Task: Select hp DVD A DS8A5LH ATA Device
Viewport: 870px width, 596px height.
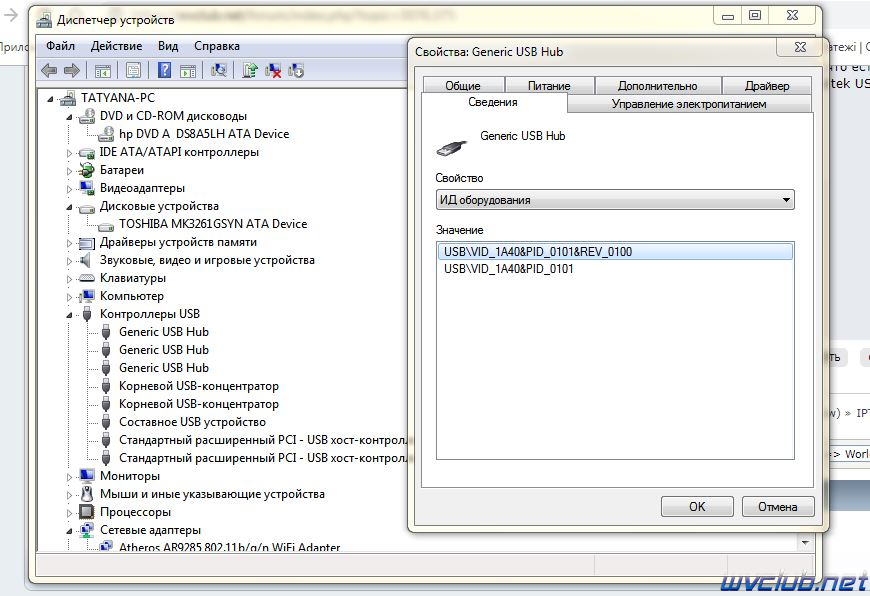Action: 204,134
